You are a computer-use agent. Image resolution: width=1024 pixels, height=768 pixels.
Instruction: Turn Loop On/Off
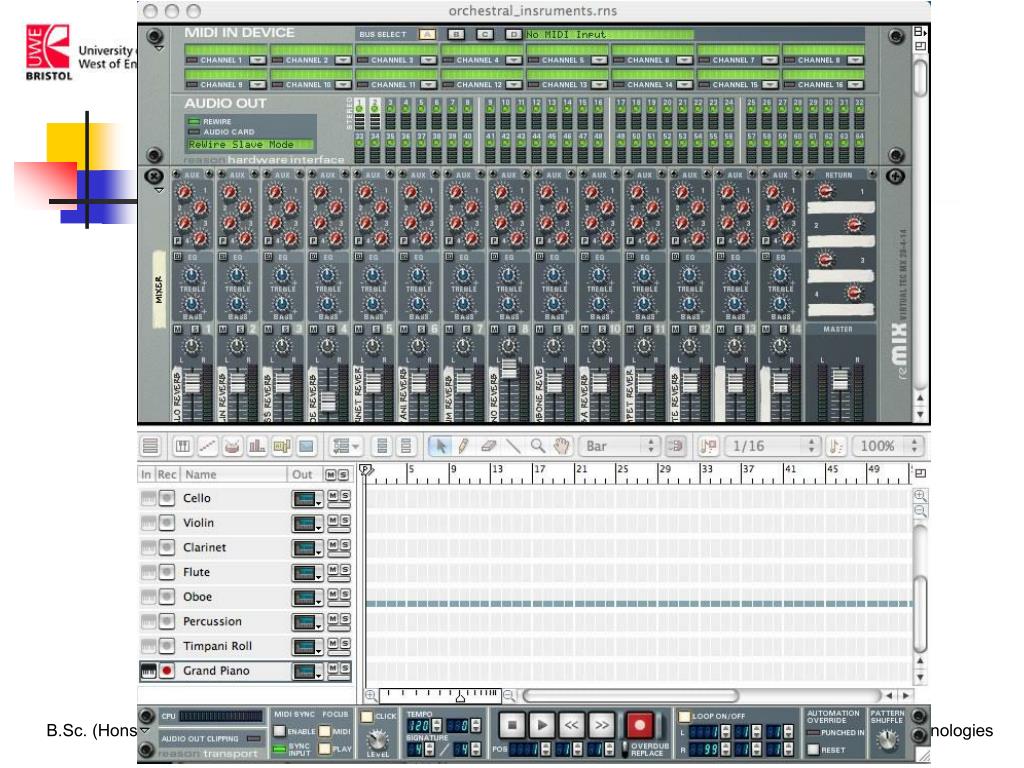684,716
